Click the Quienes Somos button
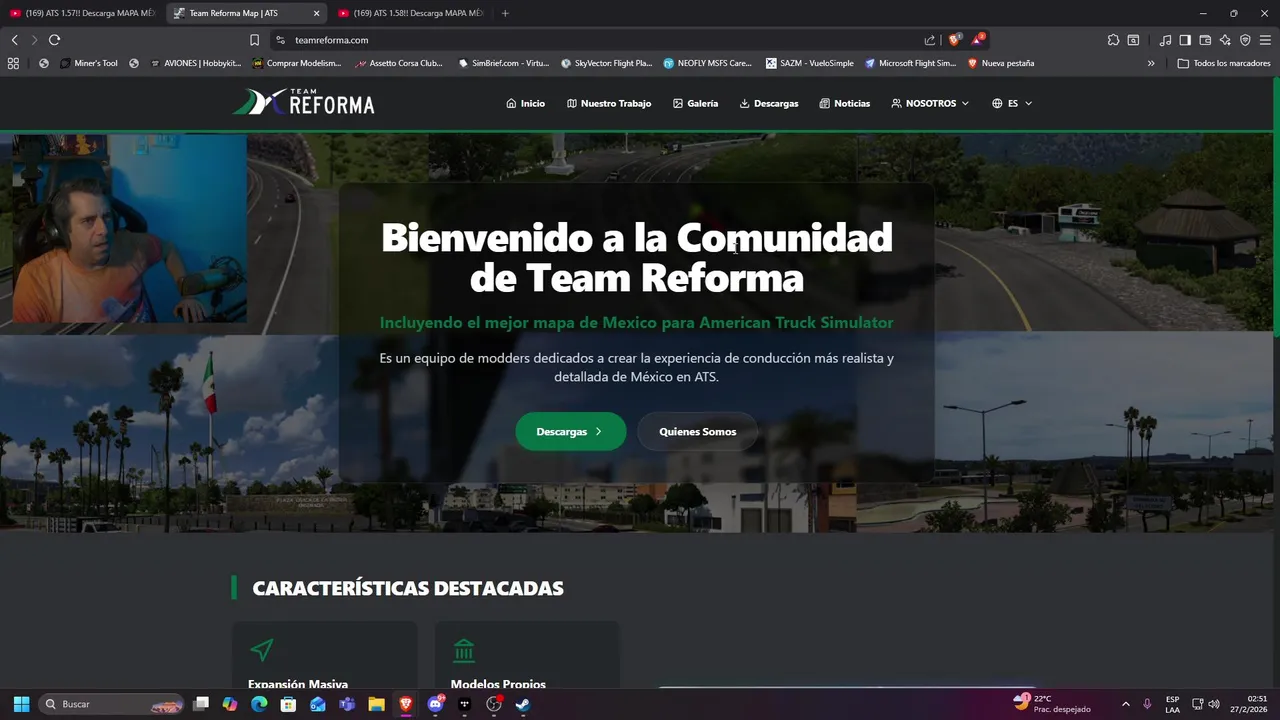The width and height of the screenshot is (1280, 720). (697, 431)
